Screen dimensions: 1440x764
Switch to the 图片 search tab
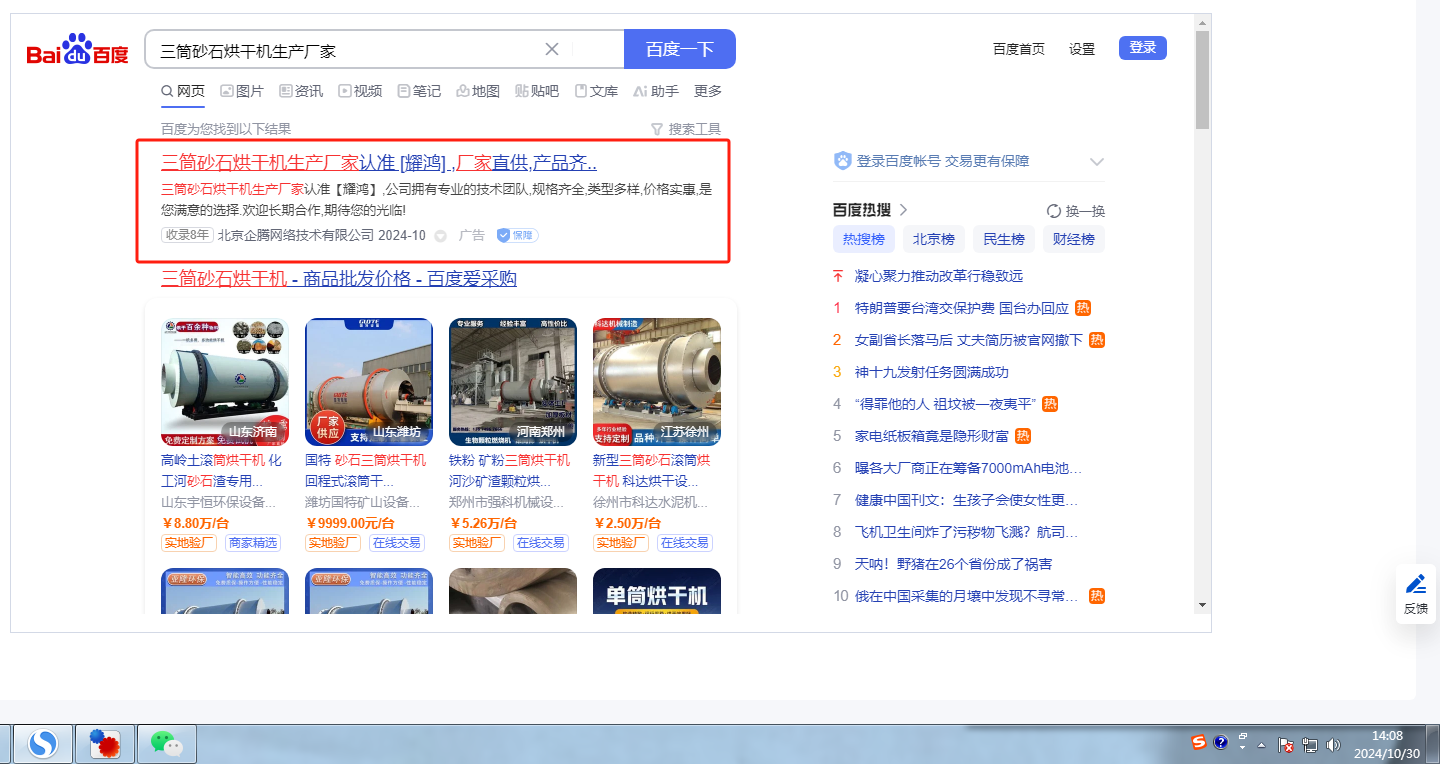click(242, 91)
